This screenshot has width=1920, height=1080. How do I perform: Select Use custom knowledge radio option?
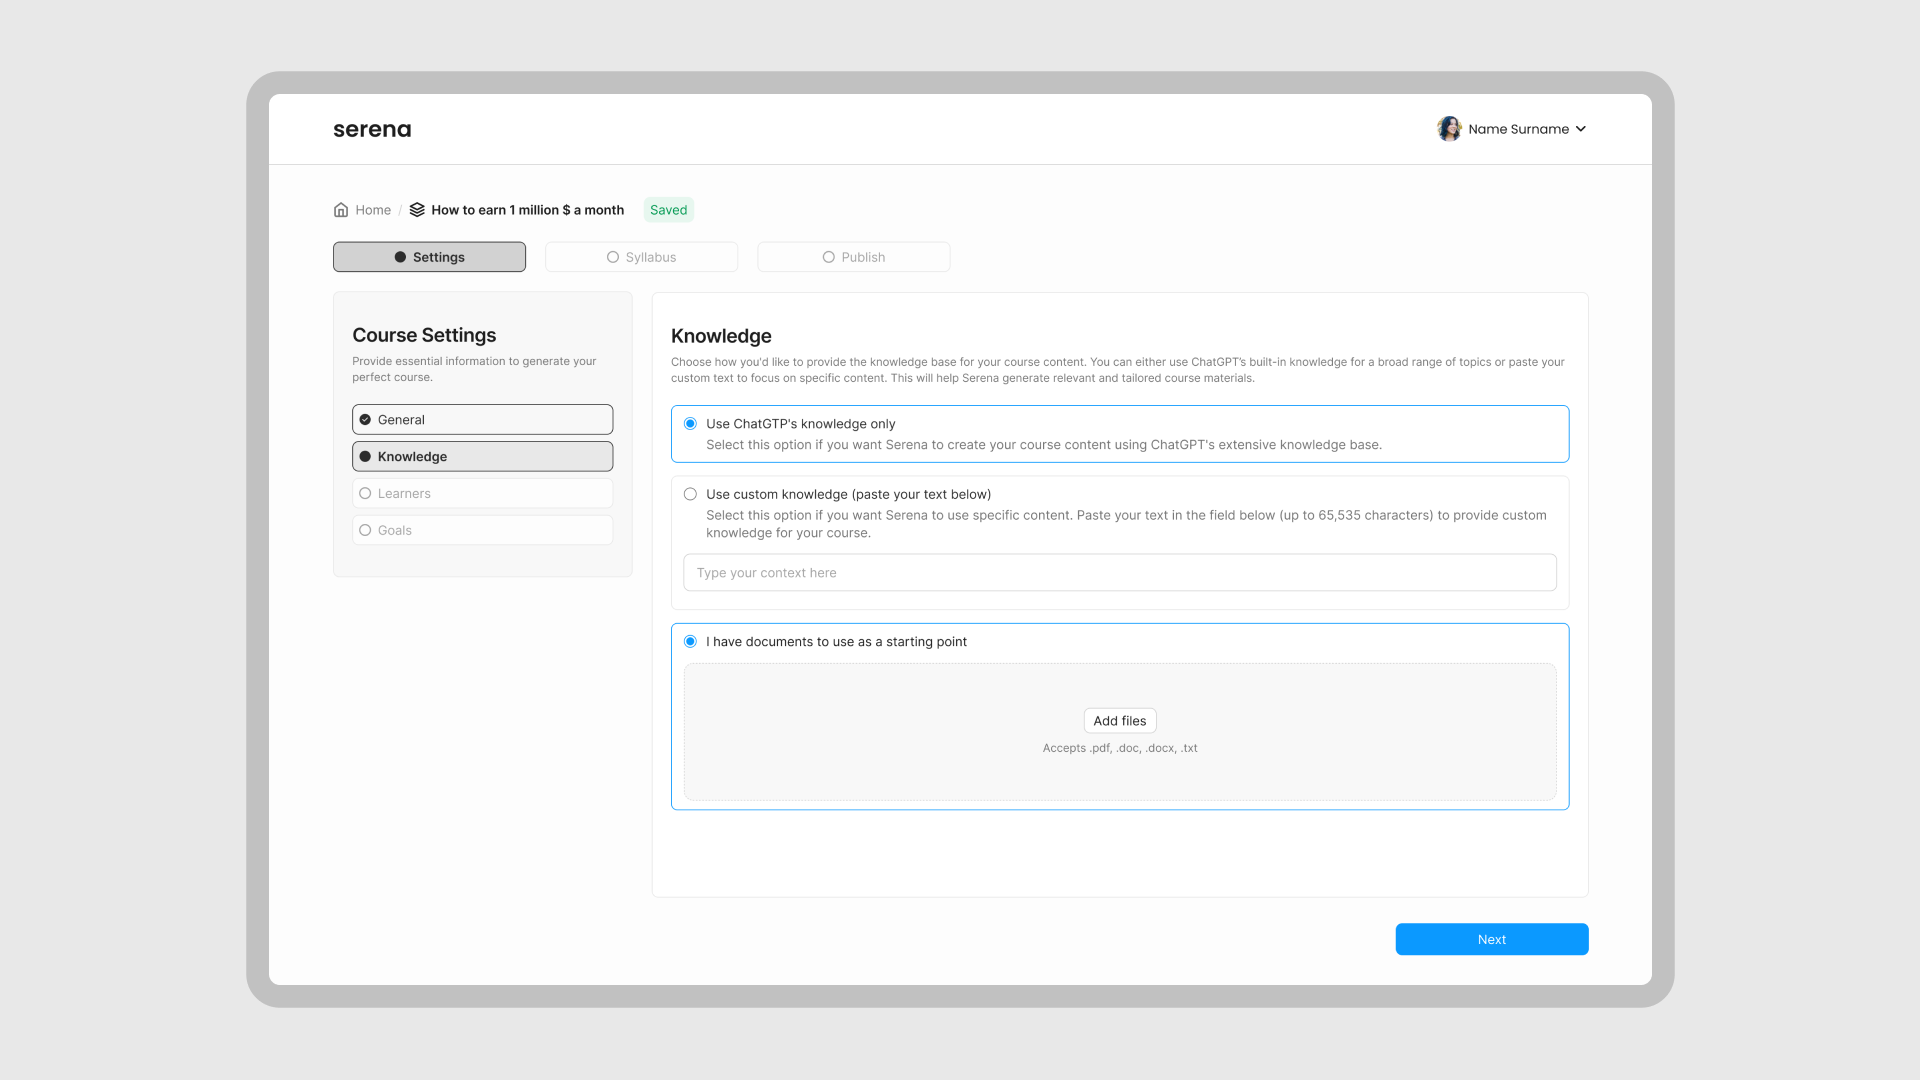tap(690, 494)
